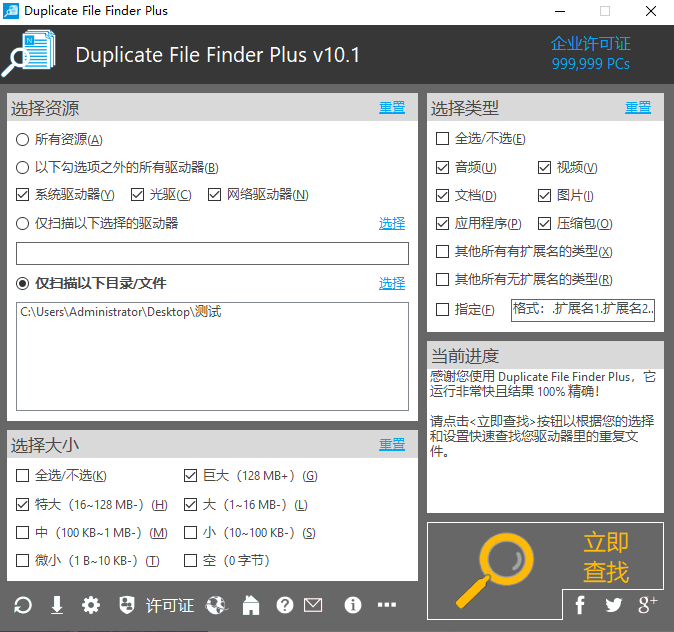Click the globe language icon
The width and height of the screenshot is (674, 632).
(216, 605)
